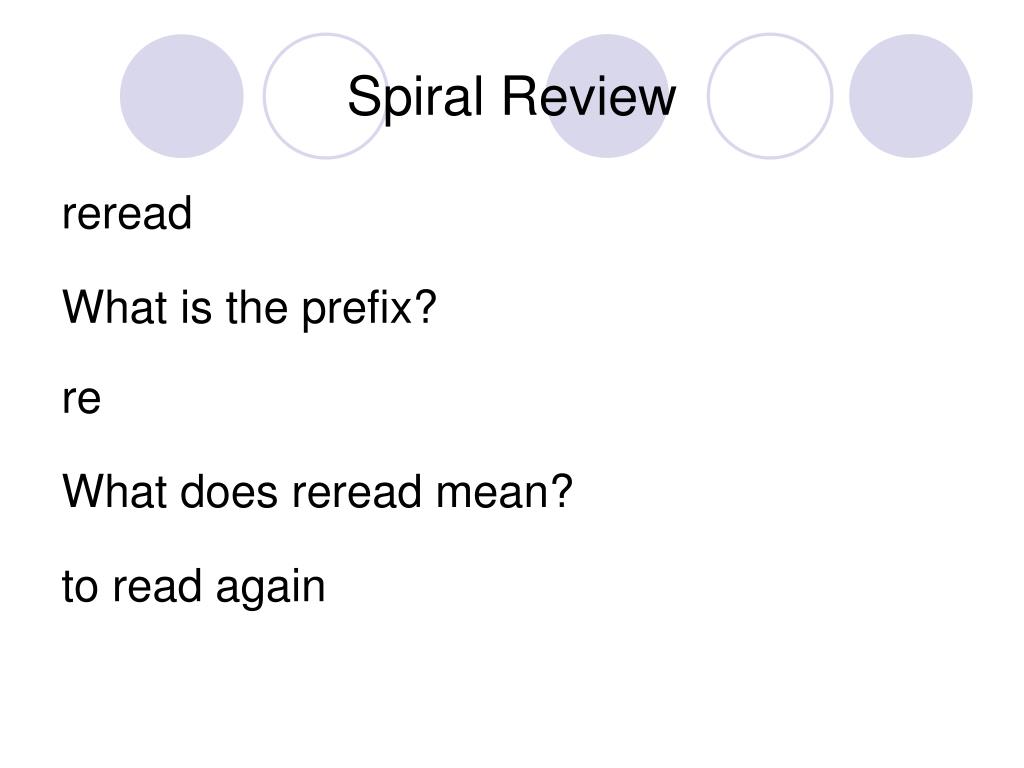Click the word reread in the second question
The height and width of the screenshot is (768, 1024).
tap(357, 493)
